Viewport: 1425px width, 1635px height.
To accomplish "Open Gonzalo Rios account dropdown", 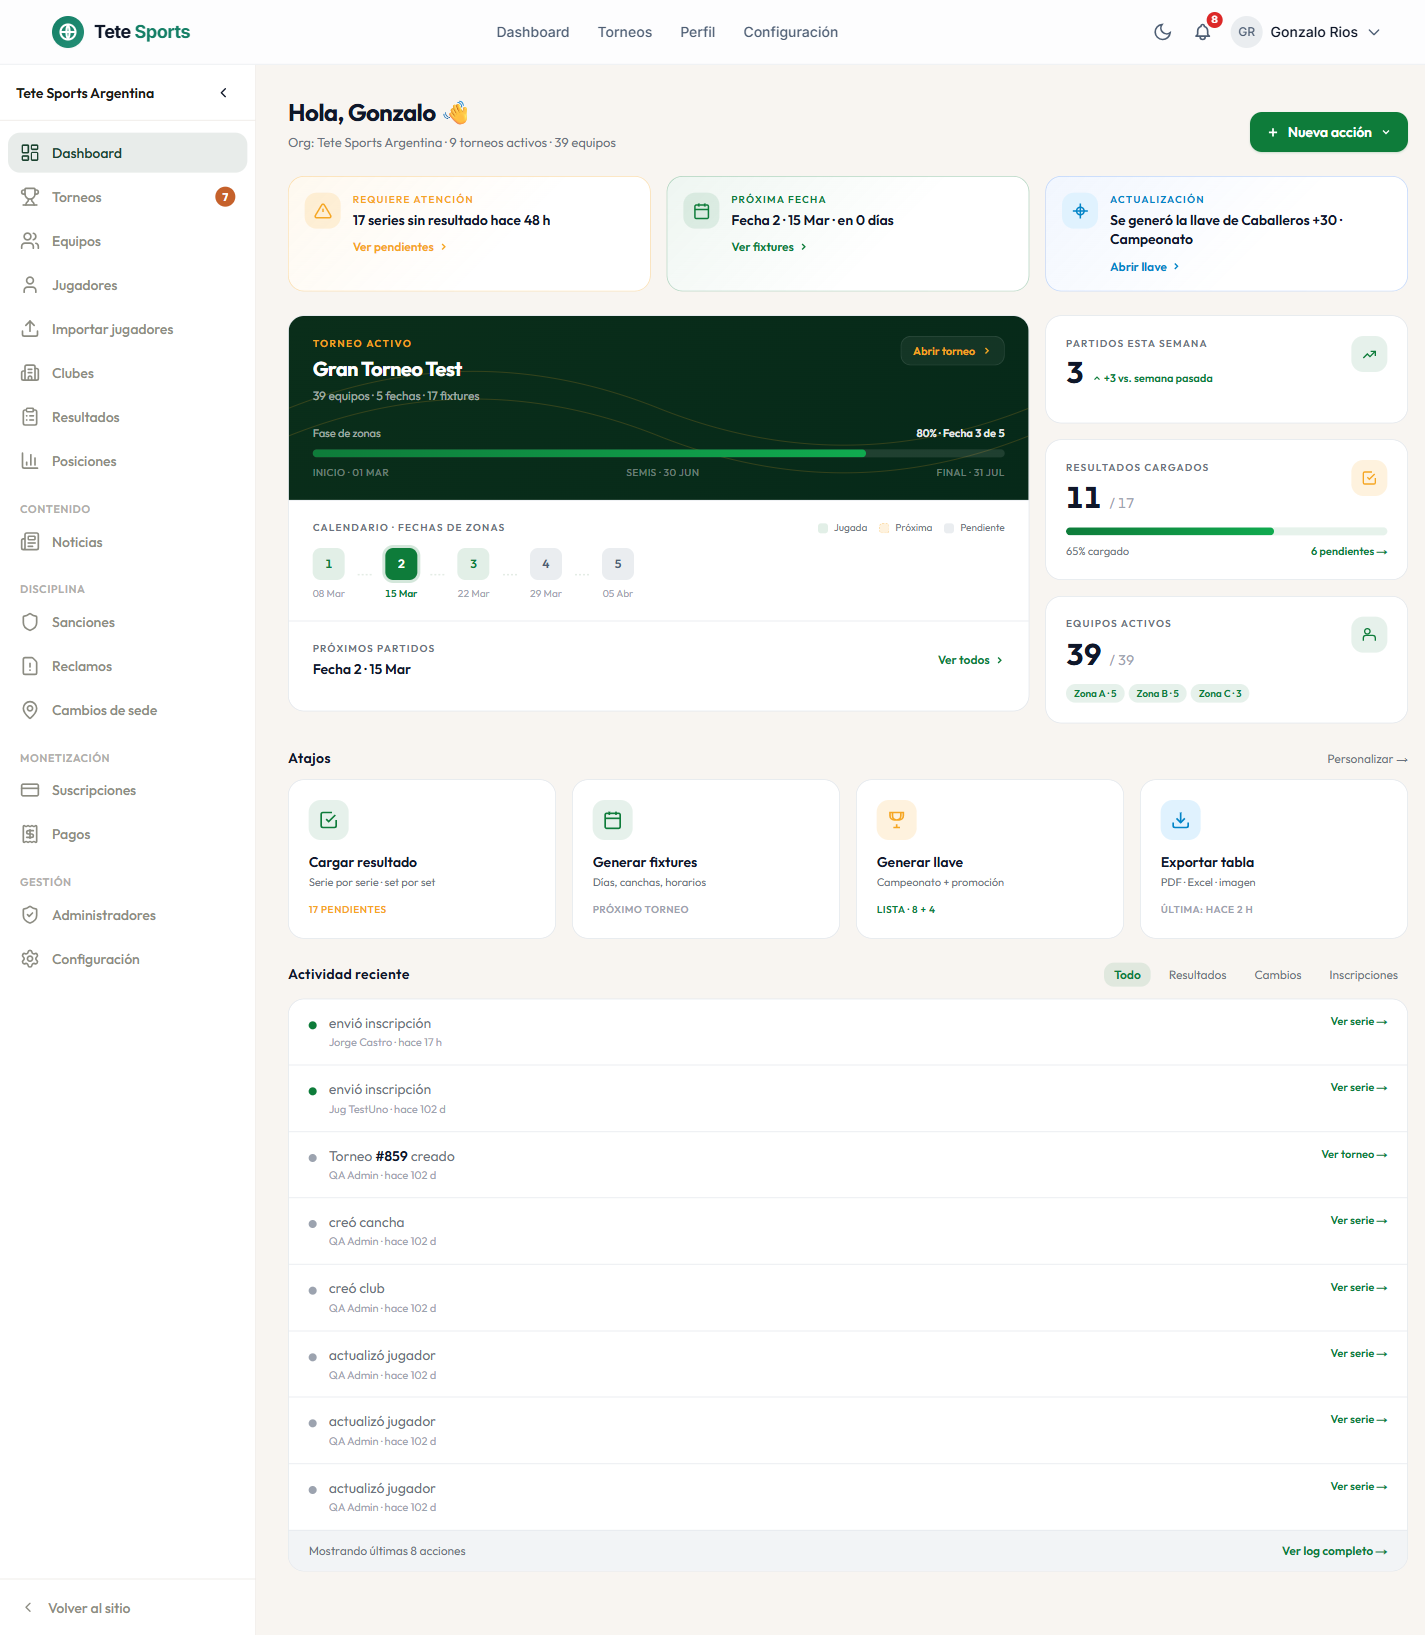I will point(1307,32).
